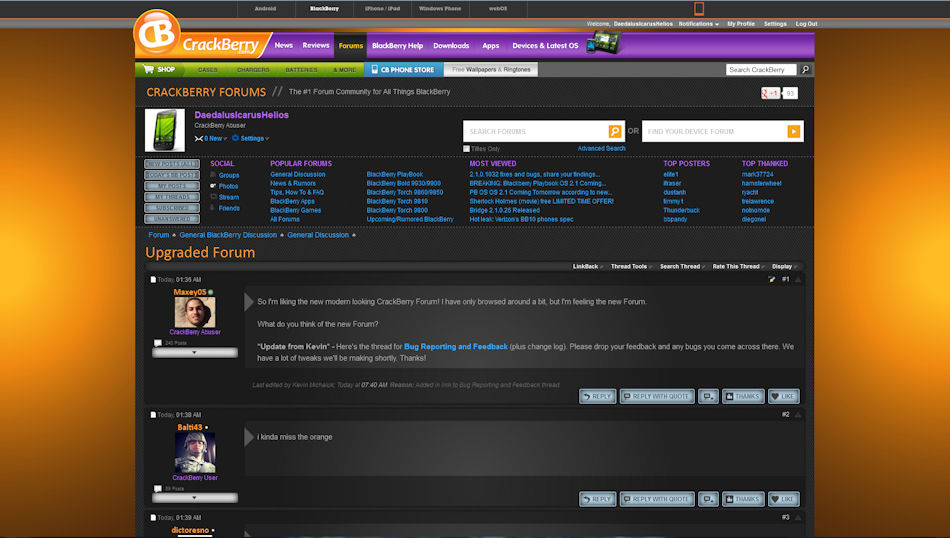Click Maxey05's avatar photo

194,312
